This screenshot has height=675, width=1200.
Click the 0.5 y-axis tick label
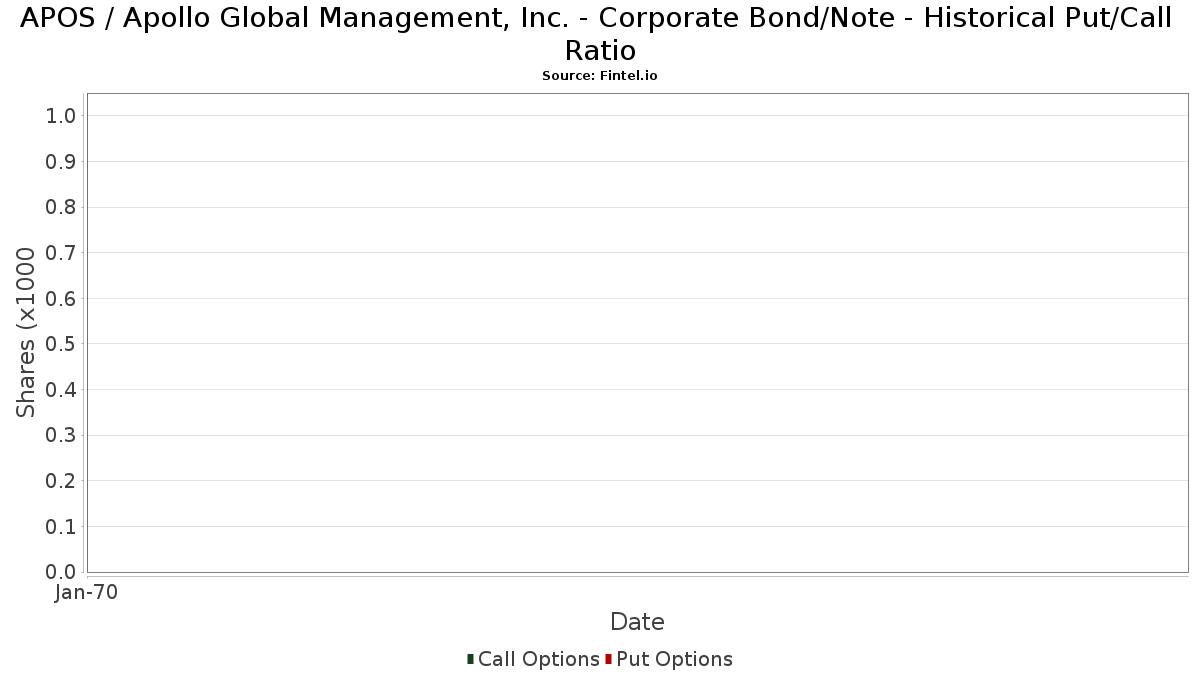pyautogui.click(x=61, y=344)
